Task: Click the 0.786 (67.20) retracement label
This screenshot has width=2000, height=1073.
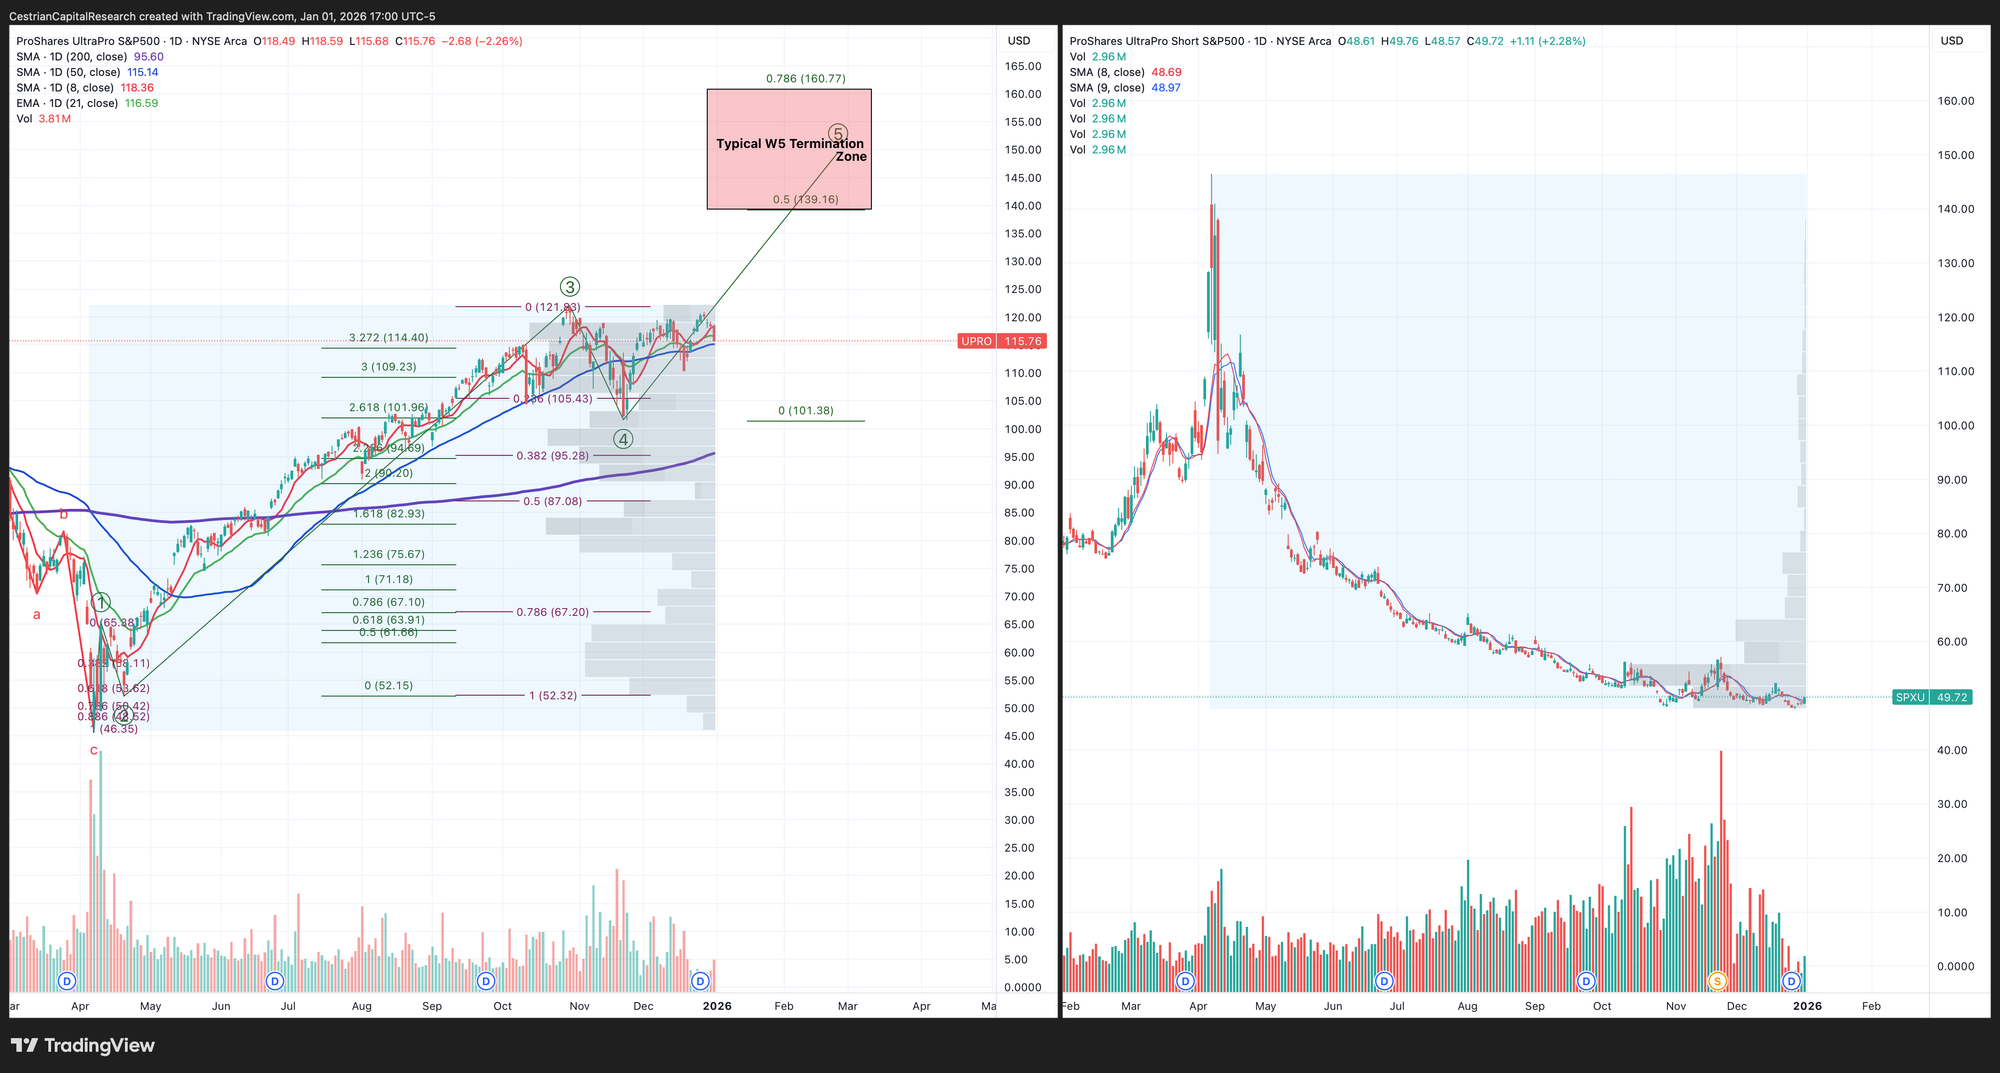Action: 553,612
